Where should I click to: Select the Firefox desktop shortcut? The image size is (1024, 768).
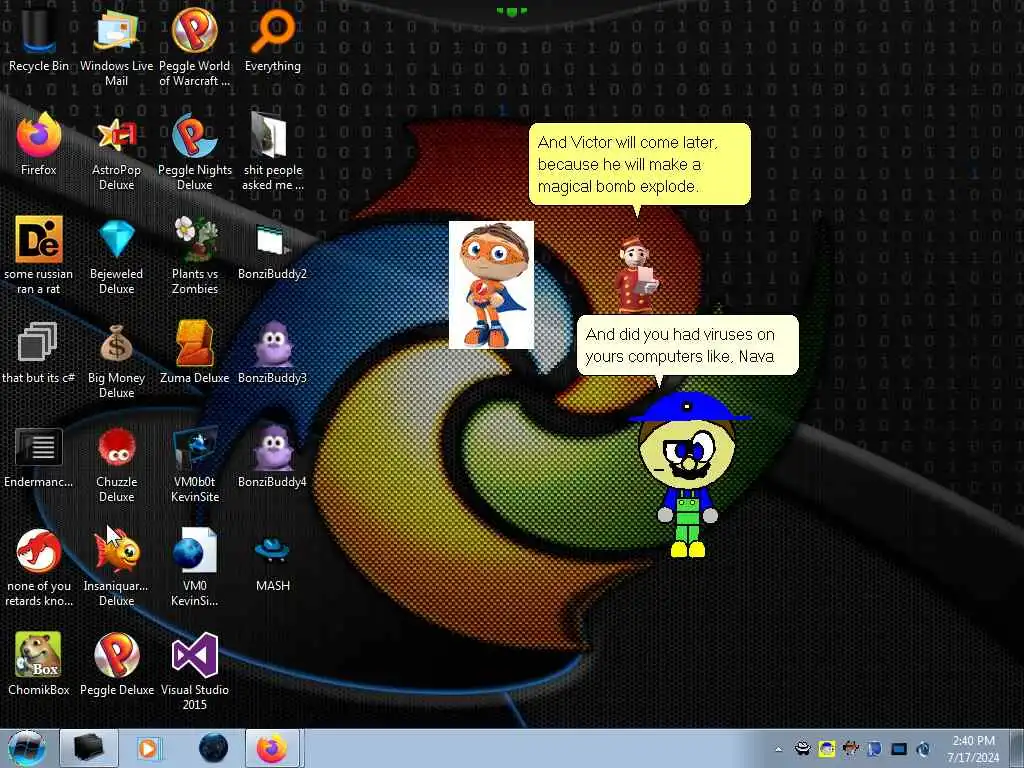coord(39,145)
